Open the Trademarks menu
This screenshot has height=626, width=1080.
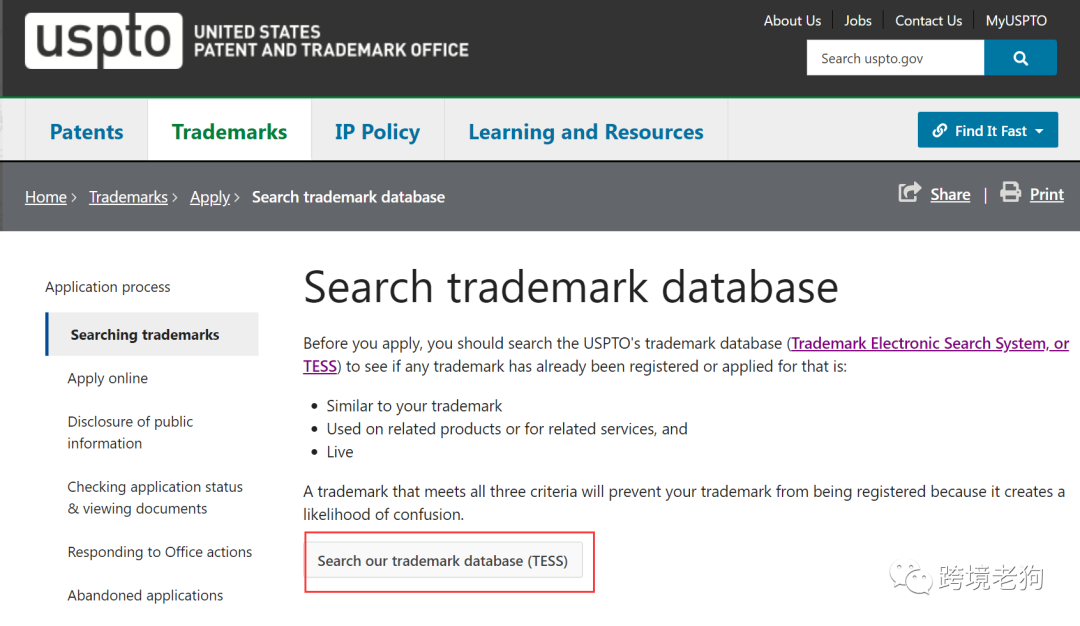pyautogui.click(x=229, y=131)
